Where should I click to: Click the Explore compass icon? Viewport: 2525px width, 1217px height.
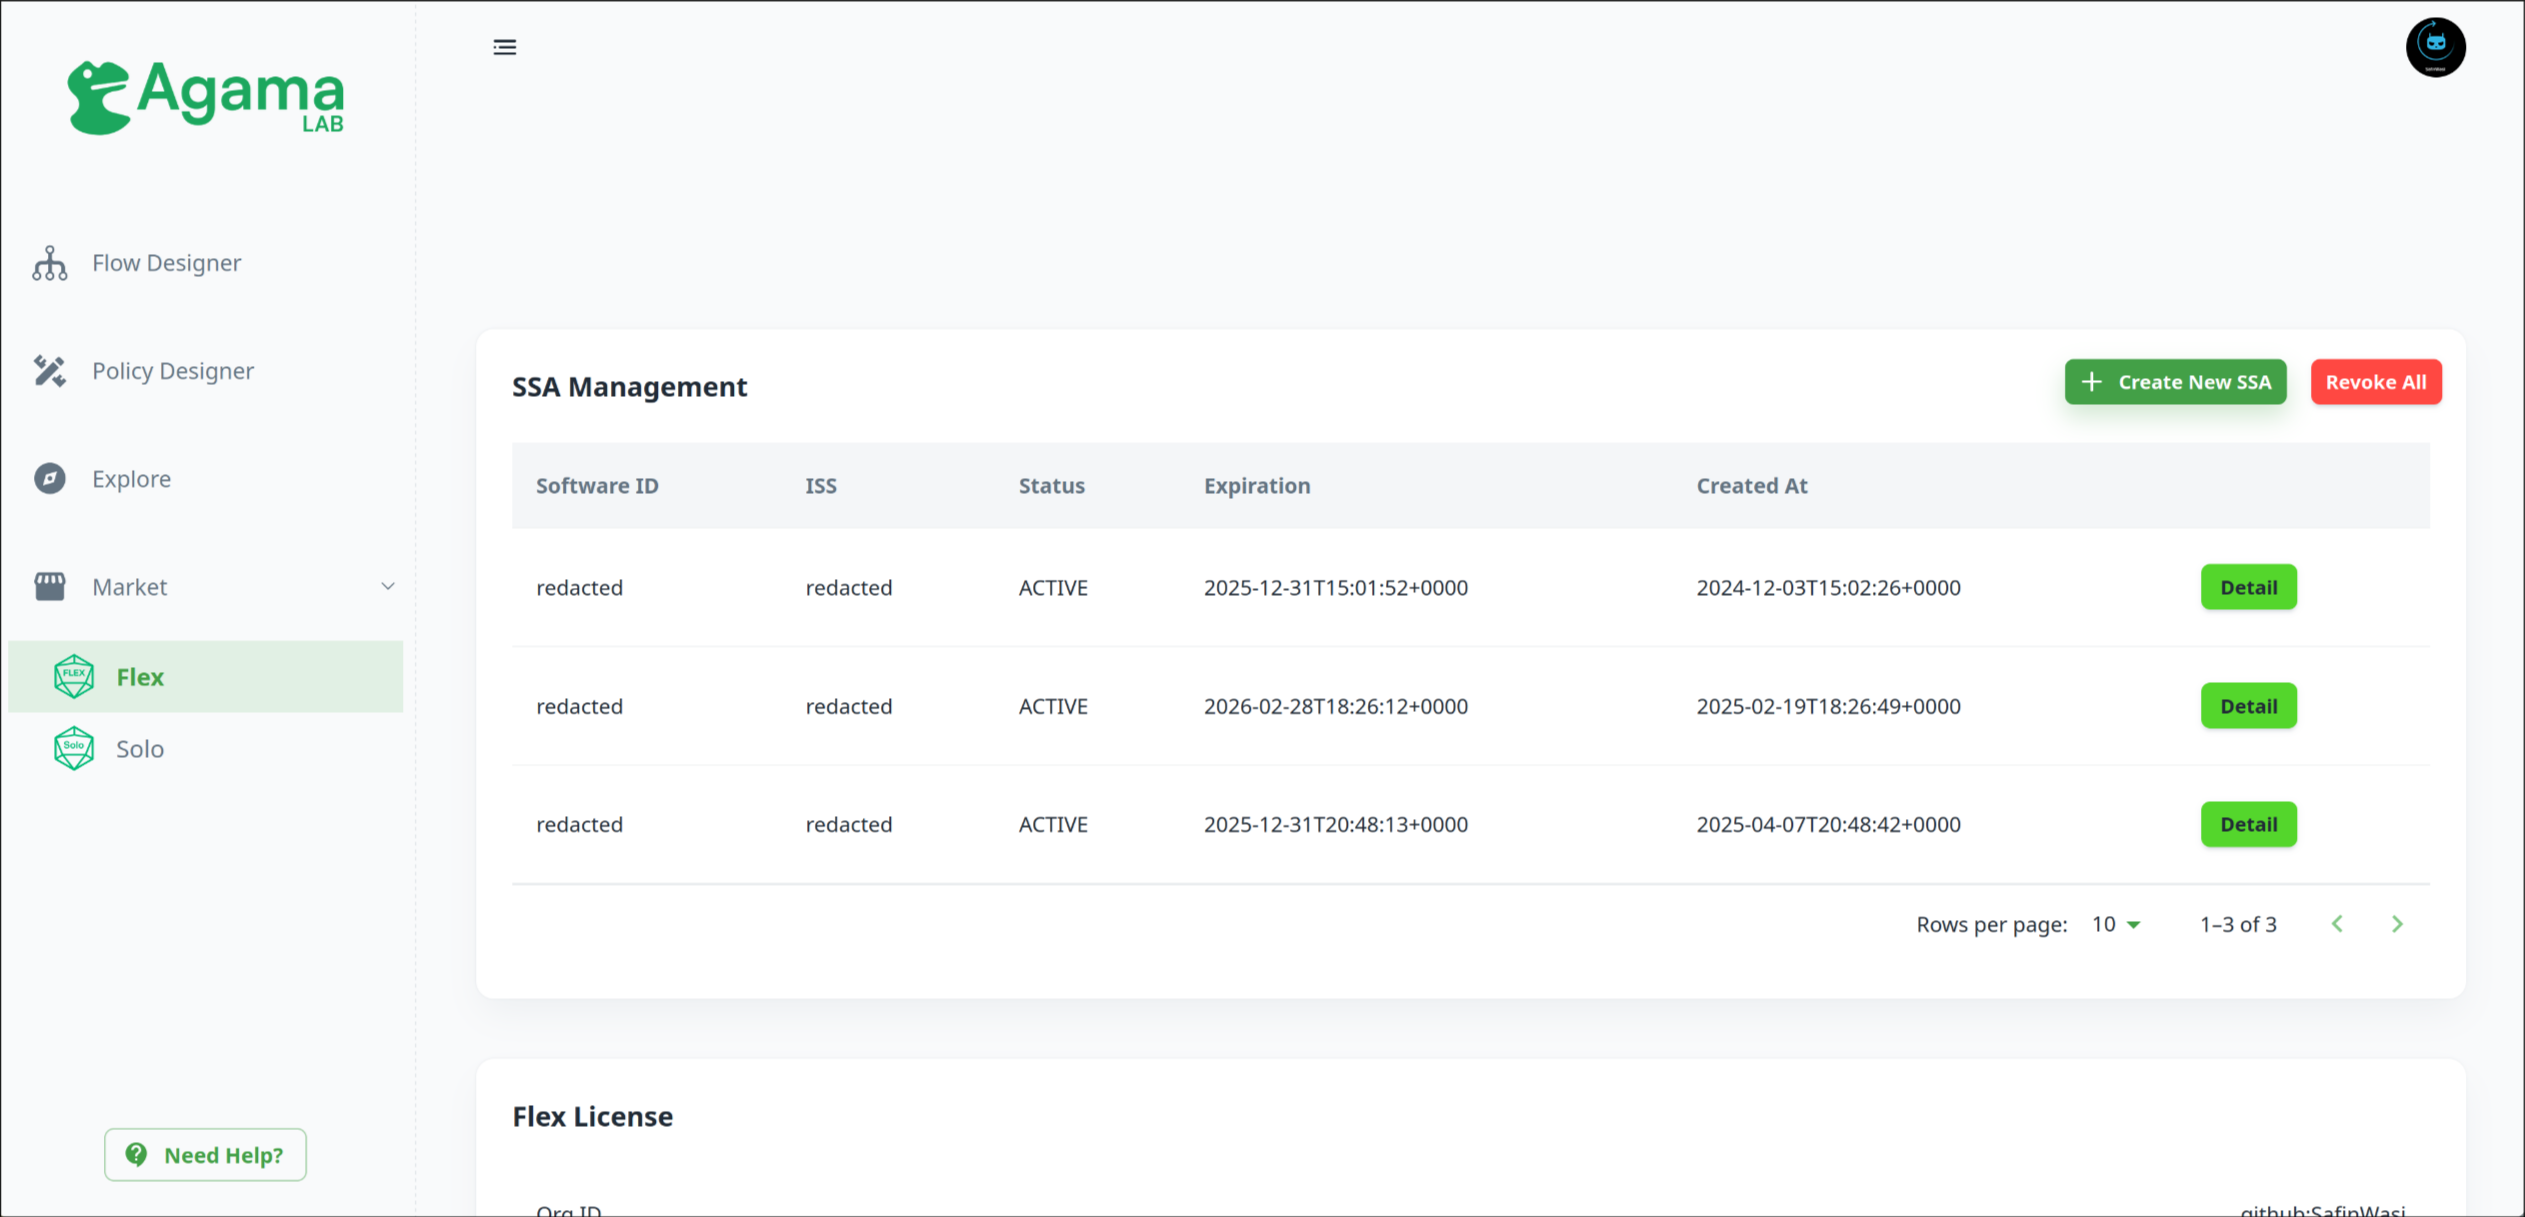tap(49, 479)
